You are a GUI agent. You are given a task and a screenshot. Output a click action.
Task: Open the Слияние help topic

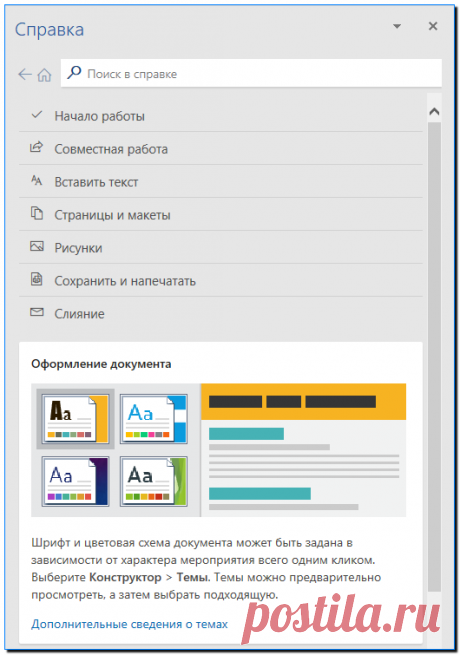221,314
